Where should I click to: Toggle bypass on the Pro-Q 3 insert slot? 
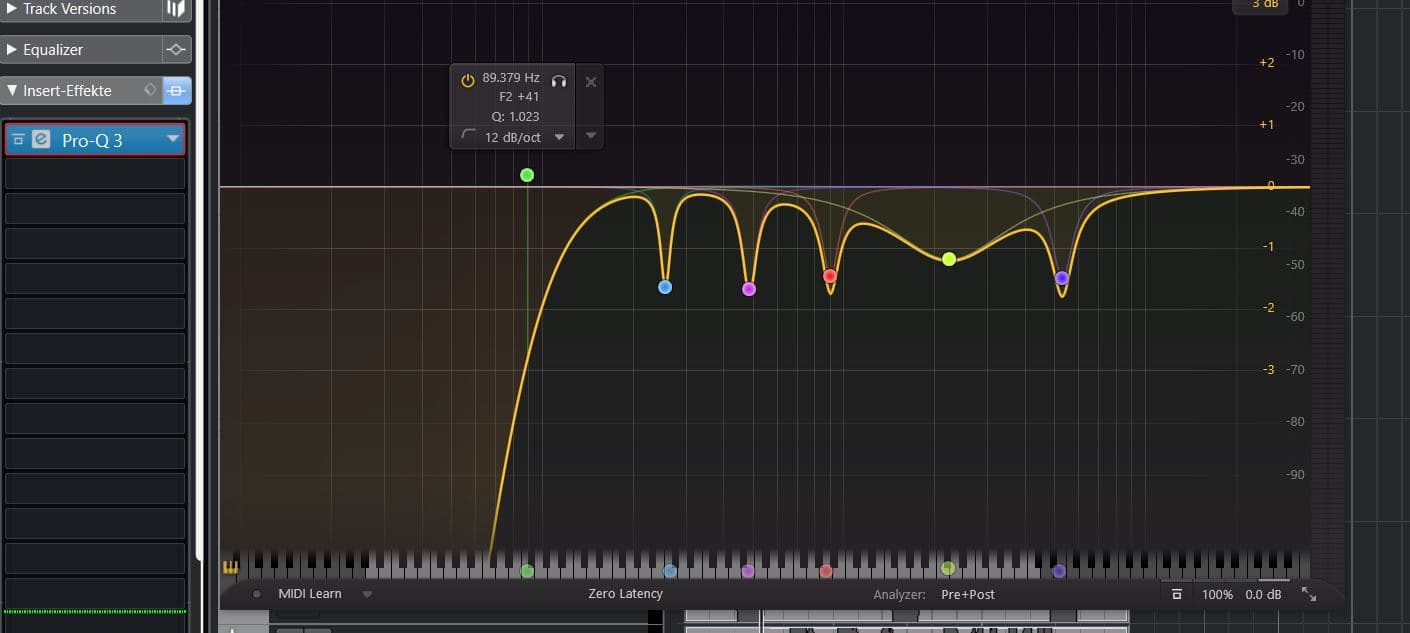tap(18, 140)
